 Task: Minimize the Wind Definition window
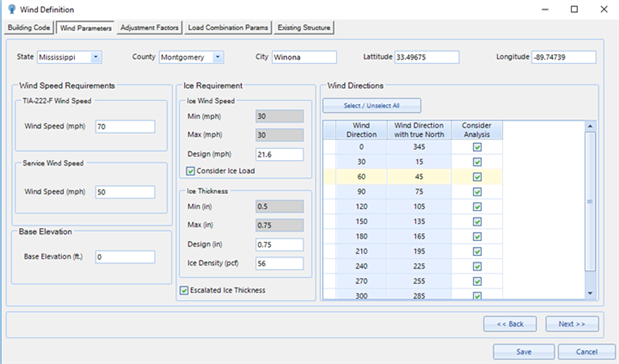coord(545,9)
